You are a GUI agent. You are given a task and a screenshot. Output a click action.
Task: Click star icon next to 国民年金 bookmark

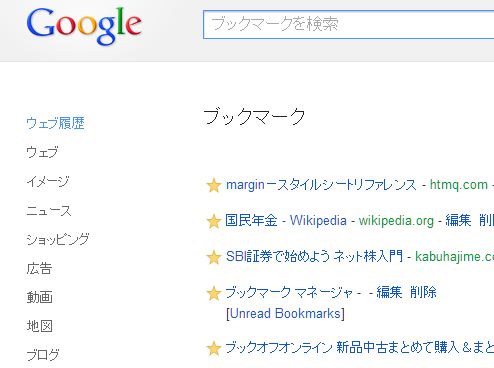(214, 221)
